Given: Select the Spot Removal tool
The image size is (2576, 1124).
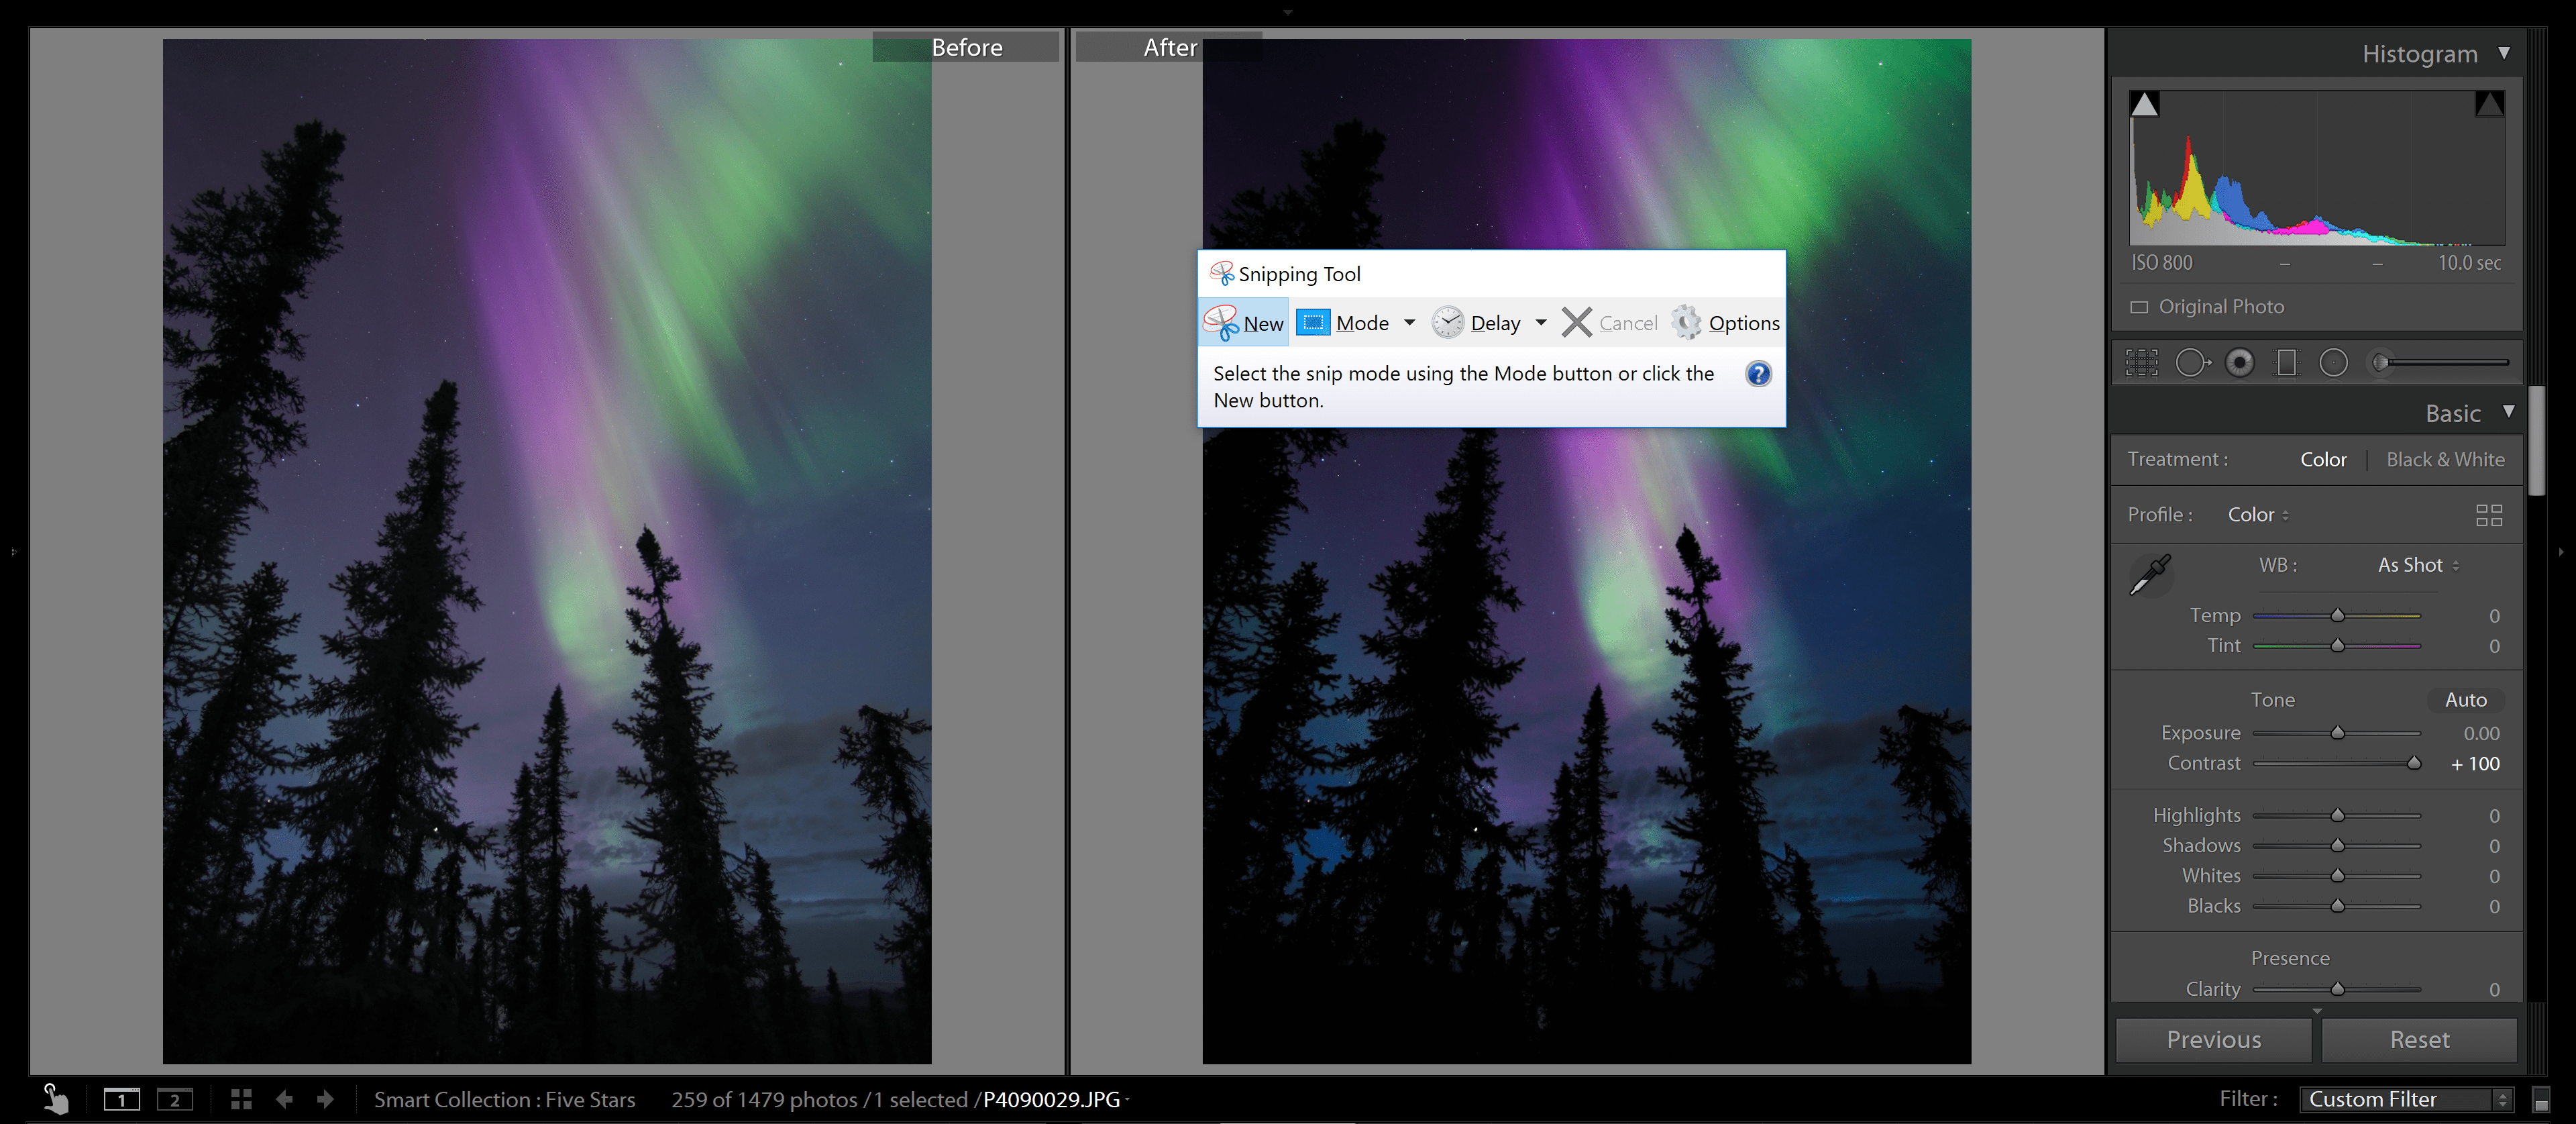Looking at the screenshot, I should tap(2192, 362).
